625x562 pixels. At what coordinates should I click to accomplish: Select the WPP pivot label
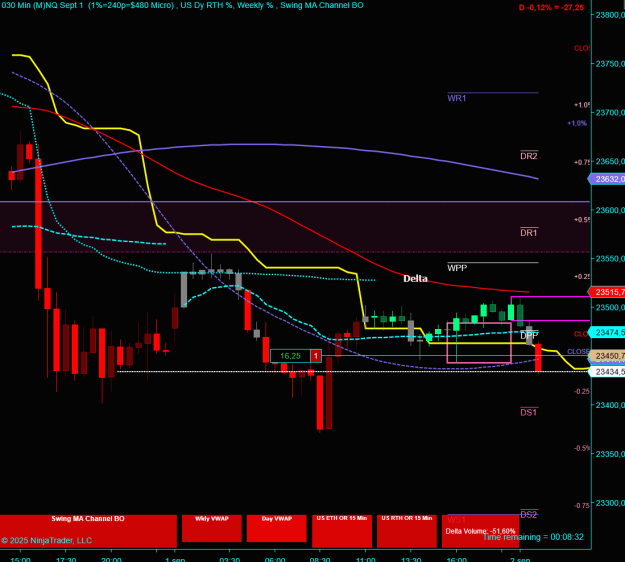pos(457,268)
